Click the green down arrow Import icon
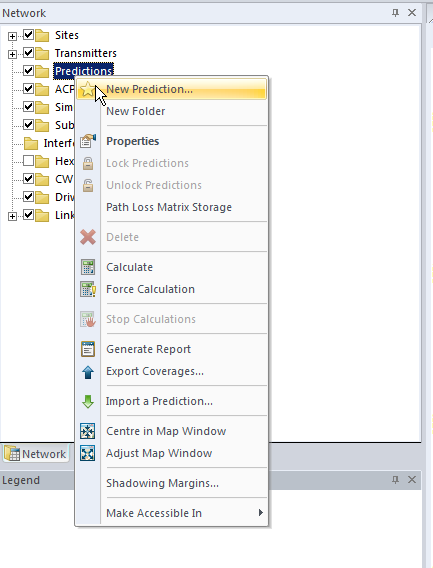Viewport: 433px width, 568px height. (x=88, y=401)
